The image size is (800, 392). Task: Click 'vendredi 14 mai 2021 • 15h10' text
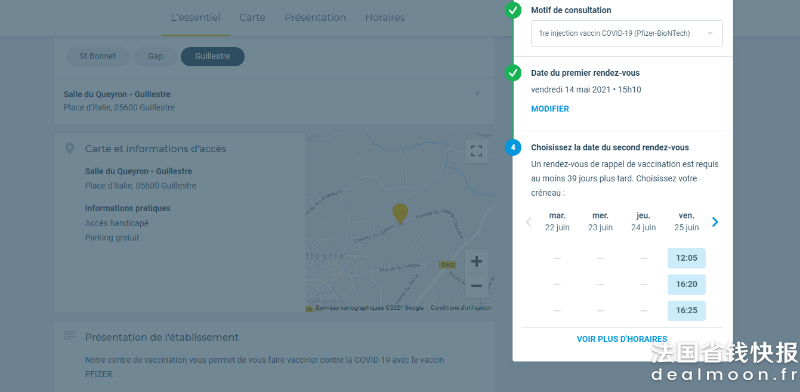point(586,90)
